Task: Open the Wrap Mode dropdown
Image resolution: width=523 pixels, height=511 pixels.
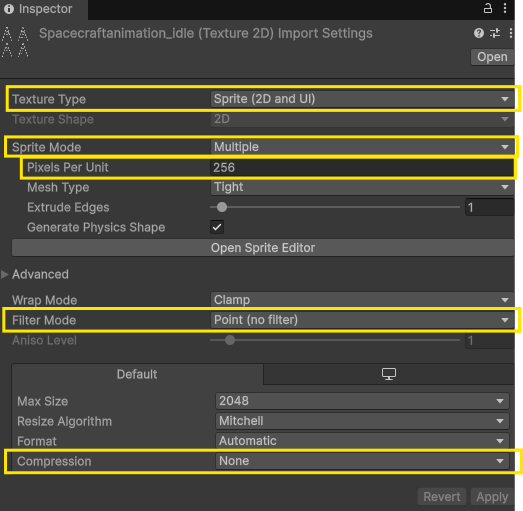Action: coord(362,300)
